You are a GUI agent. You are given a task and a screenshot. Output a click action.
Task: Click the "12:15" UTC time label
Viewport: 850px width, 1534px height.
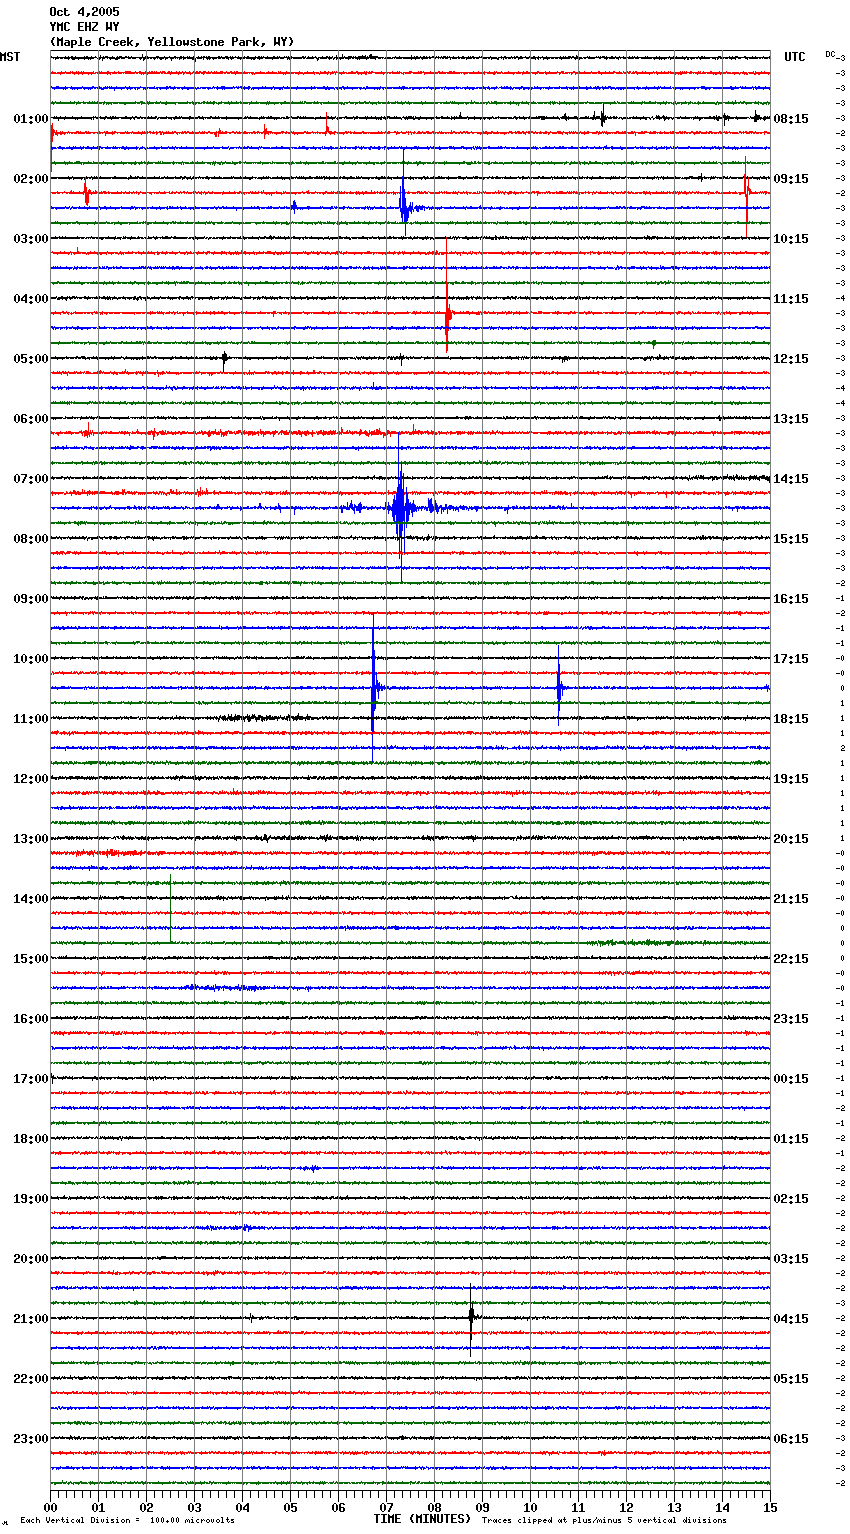pyautogui.click(x=791, y=359)
